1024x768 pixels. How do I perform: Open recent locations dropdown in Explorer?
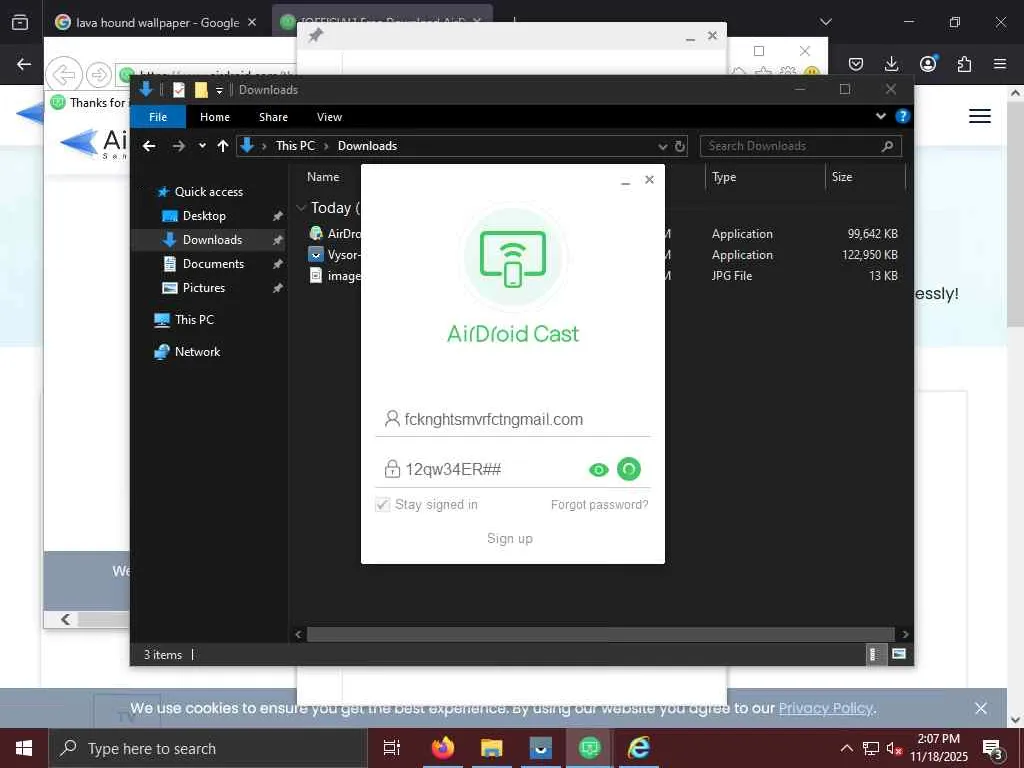[202, 146]
